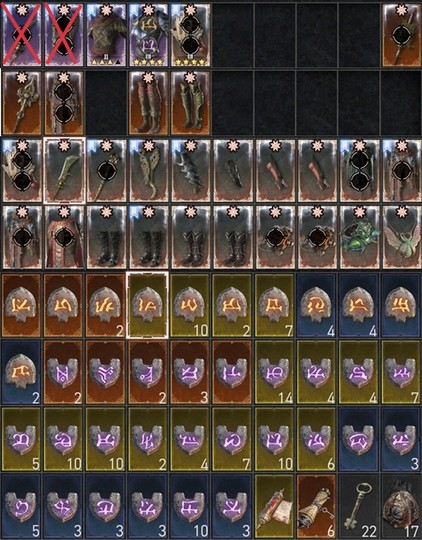
Task: Click the top row item on the far right
Action: (x=401, y=34)
